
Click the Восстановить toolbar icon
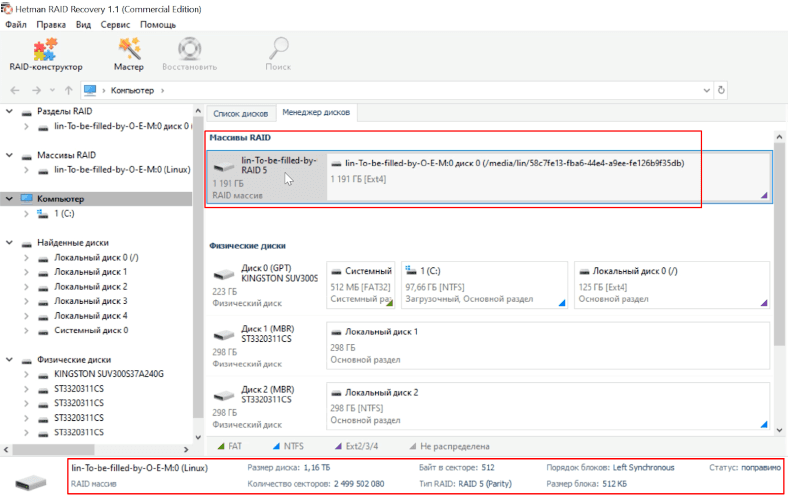pyautogui.click(x=190, y=54)
